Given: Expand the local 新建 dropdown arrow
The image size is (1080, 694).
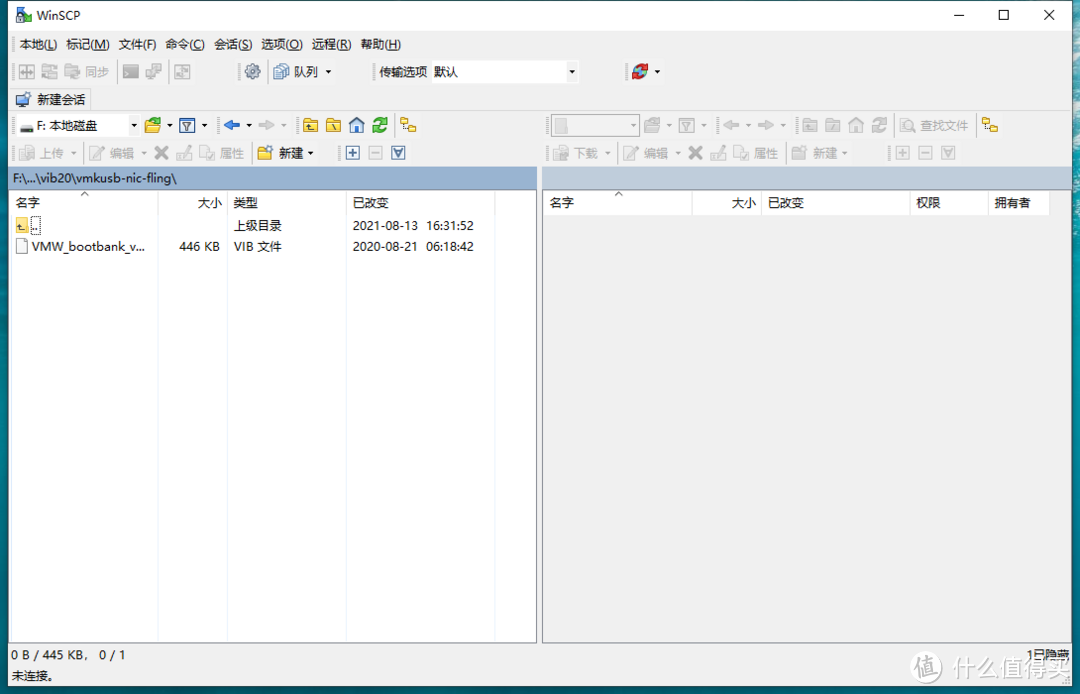Looking at the screenshot, I should 311,153.
